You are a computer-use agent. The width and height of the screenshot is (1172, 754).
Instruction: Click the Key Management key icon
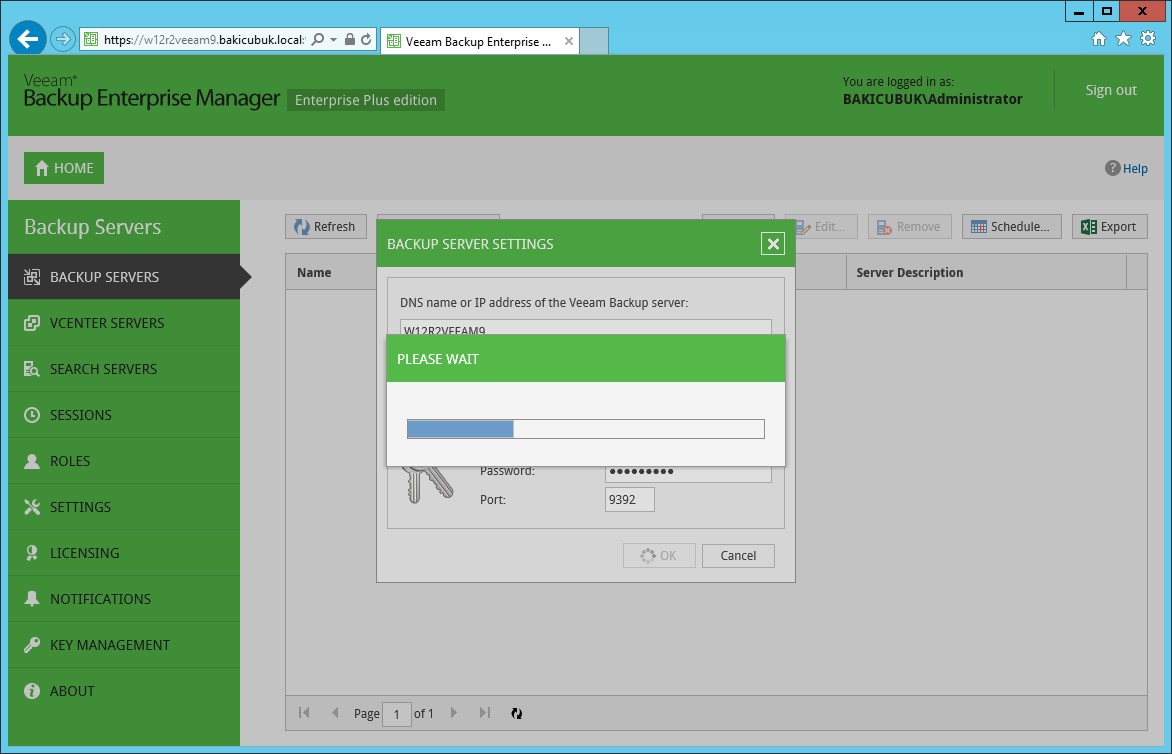pos(31,645)
